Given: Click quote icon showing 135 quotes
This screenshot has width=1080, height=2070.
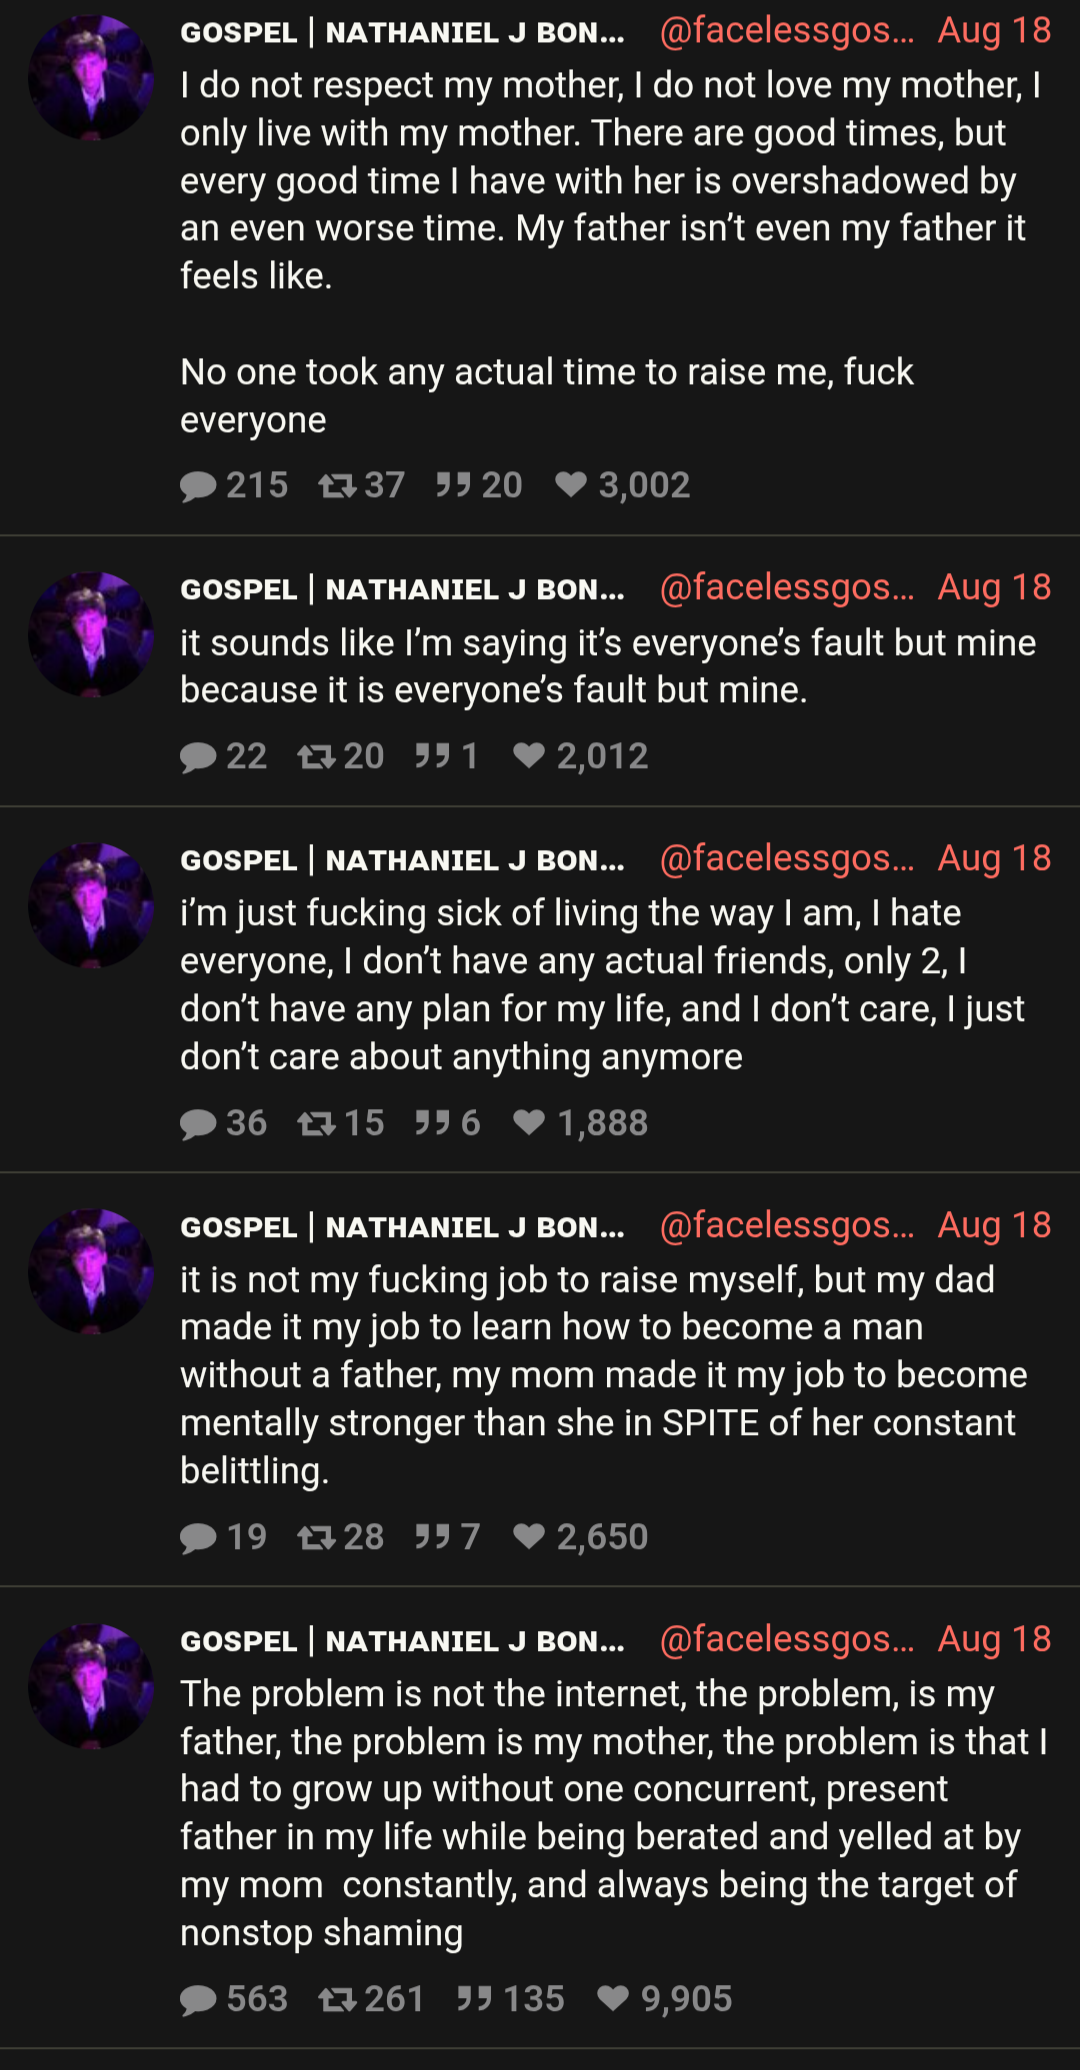Looking at the screenshot, I should point(474,1999).
